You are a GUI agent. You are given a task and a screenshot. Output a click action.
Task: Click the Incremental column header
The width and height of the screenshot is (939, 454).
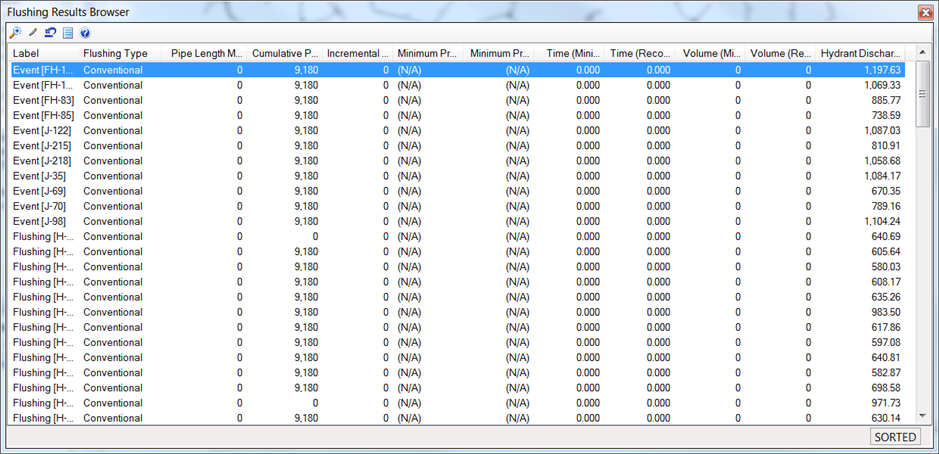tap(358, 53)
